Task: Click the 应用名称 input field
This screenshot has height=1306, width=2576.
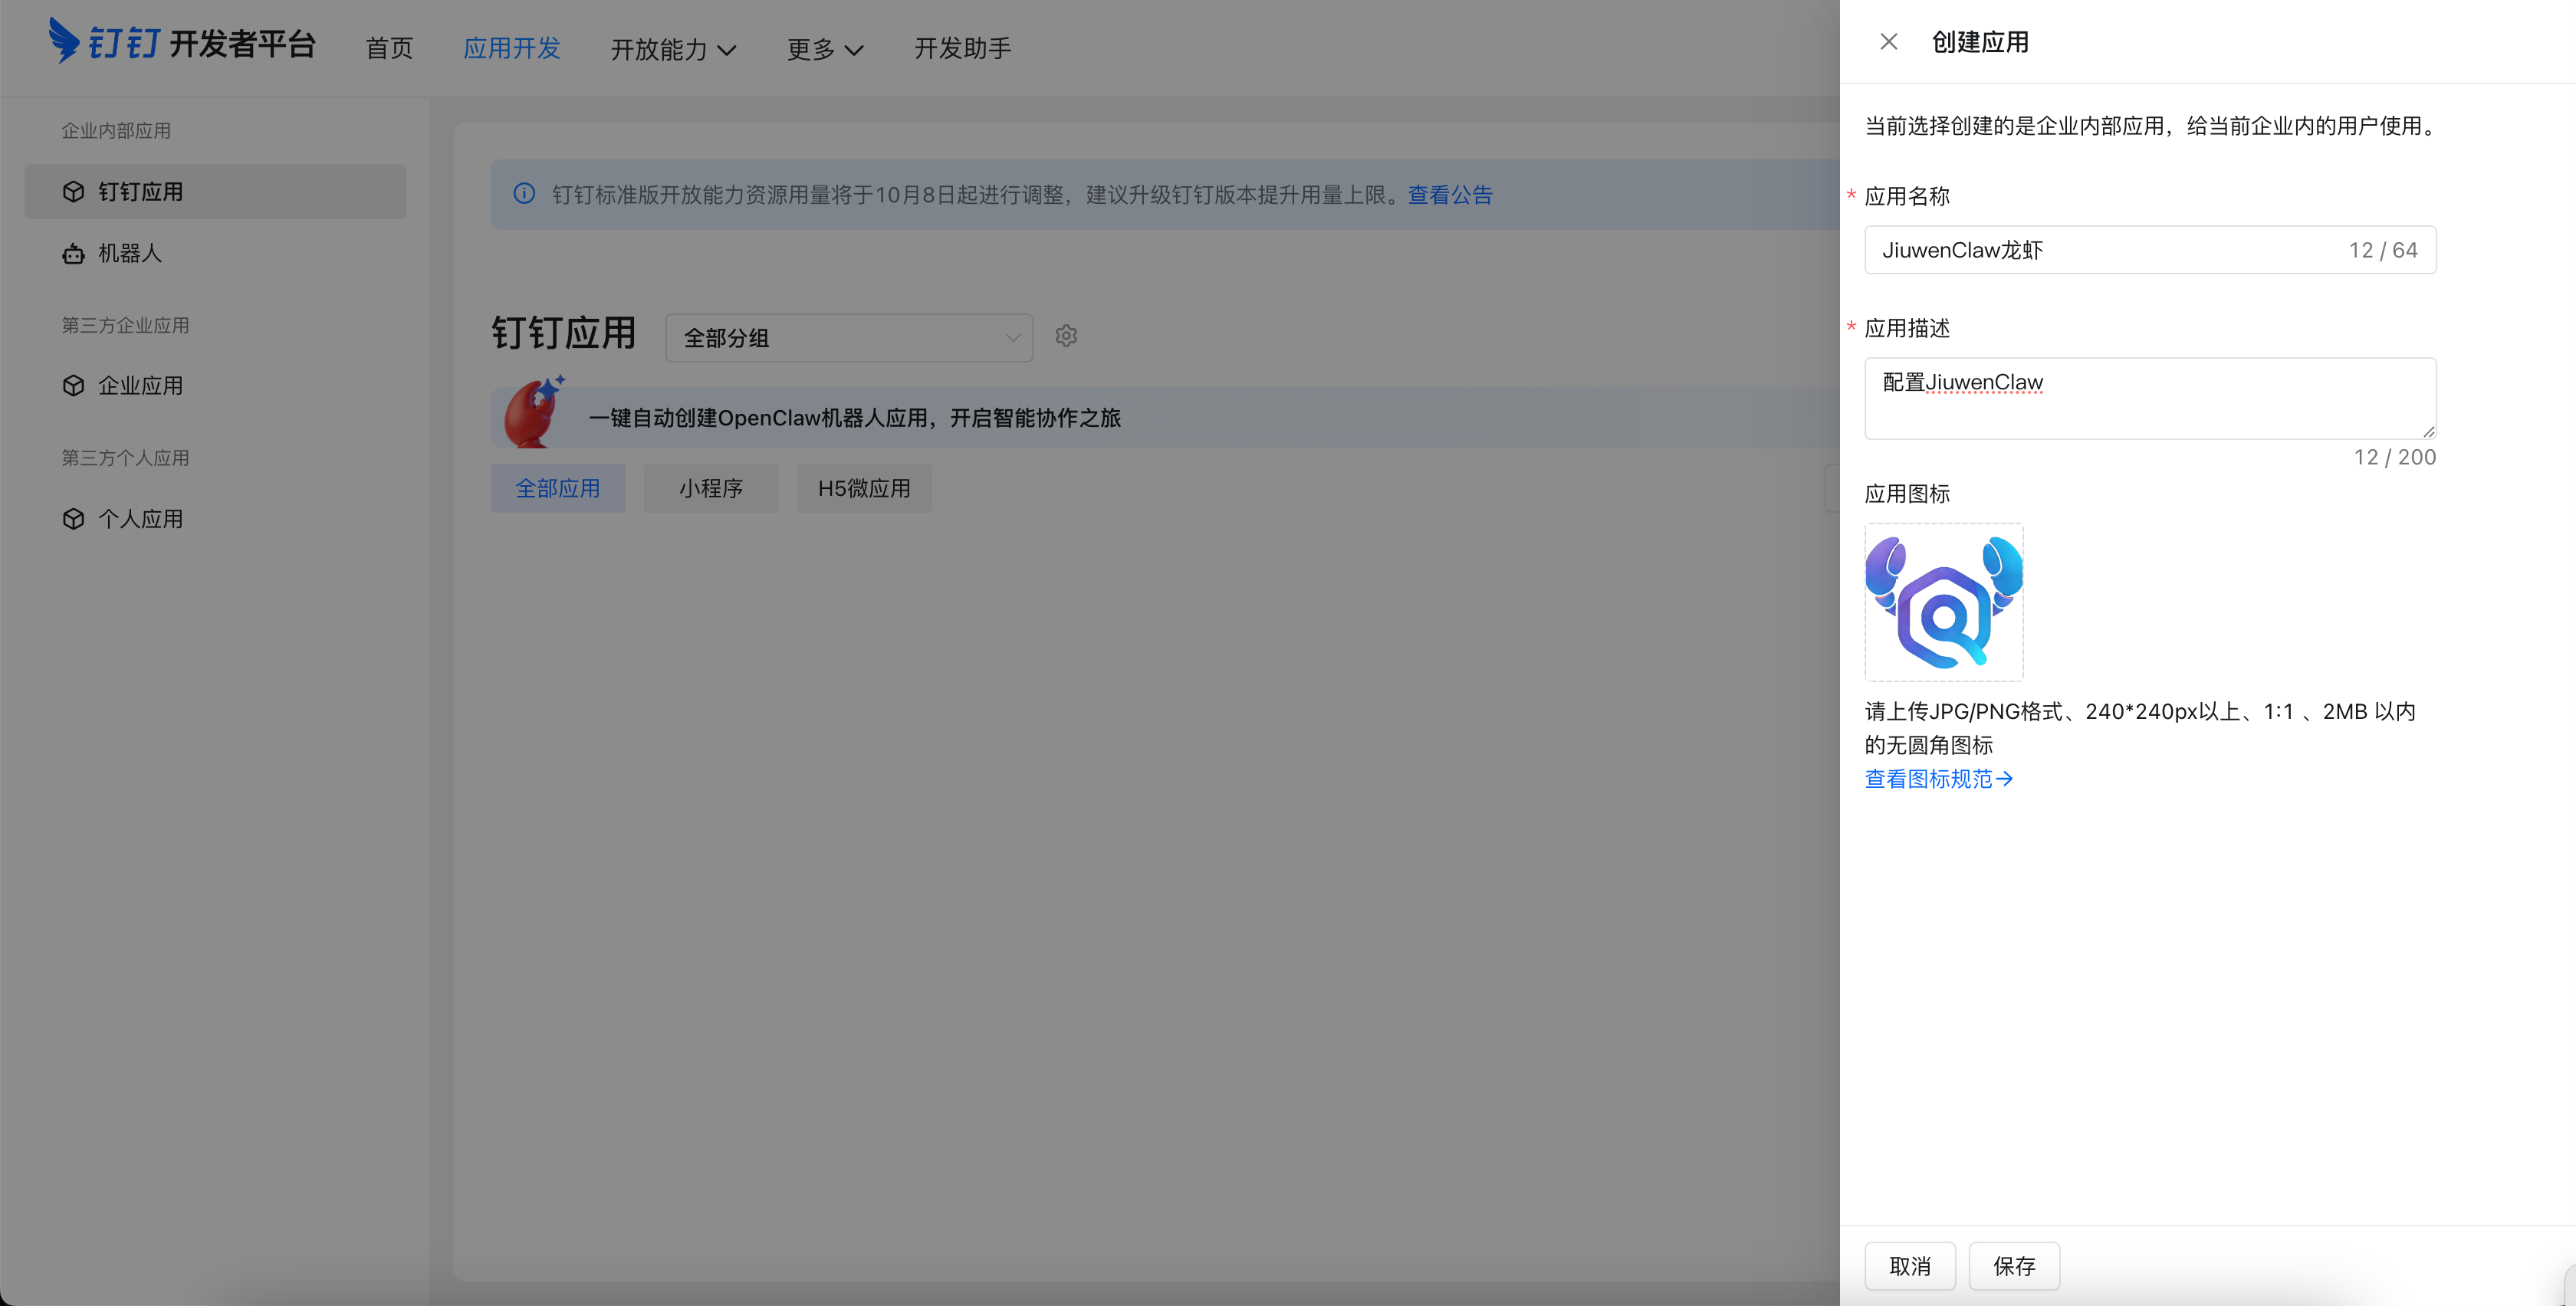Action: [2150, 250]
